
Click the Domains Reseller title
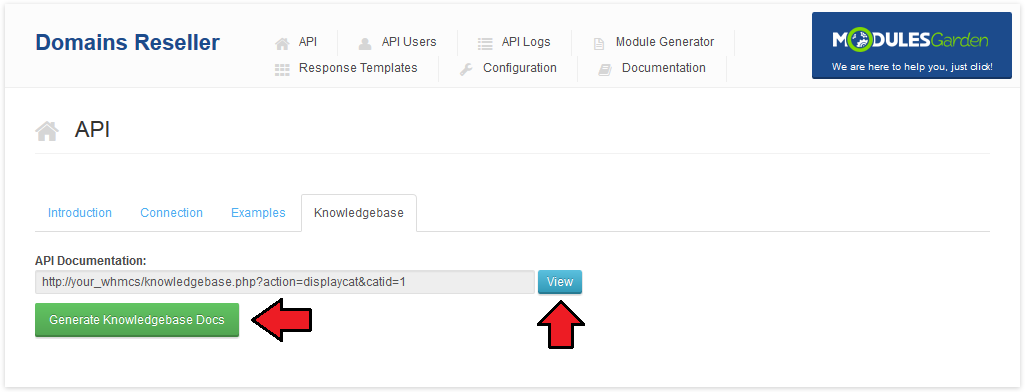point(128,43)
